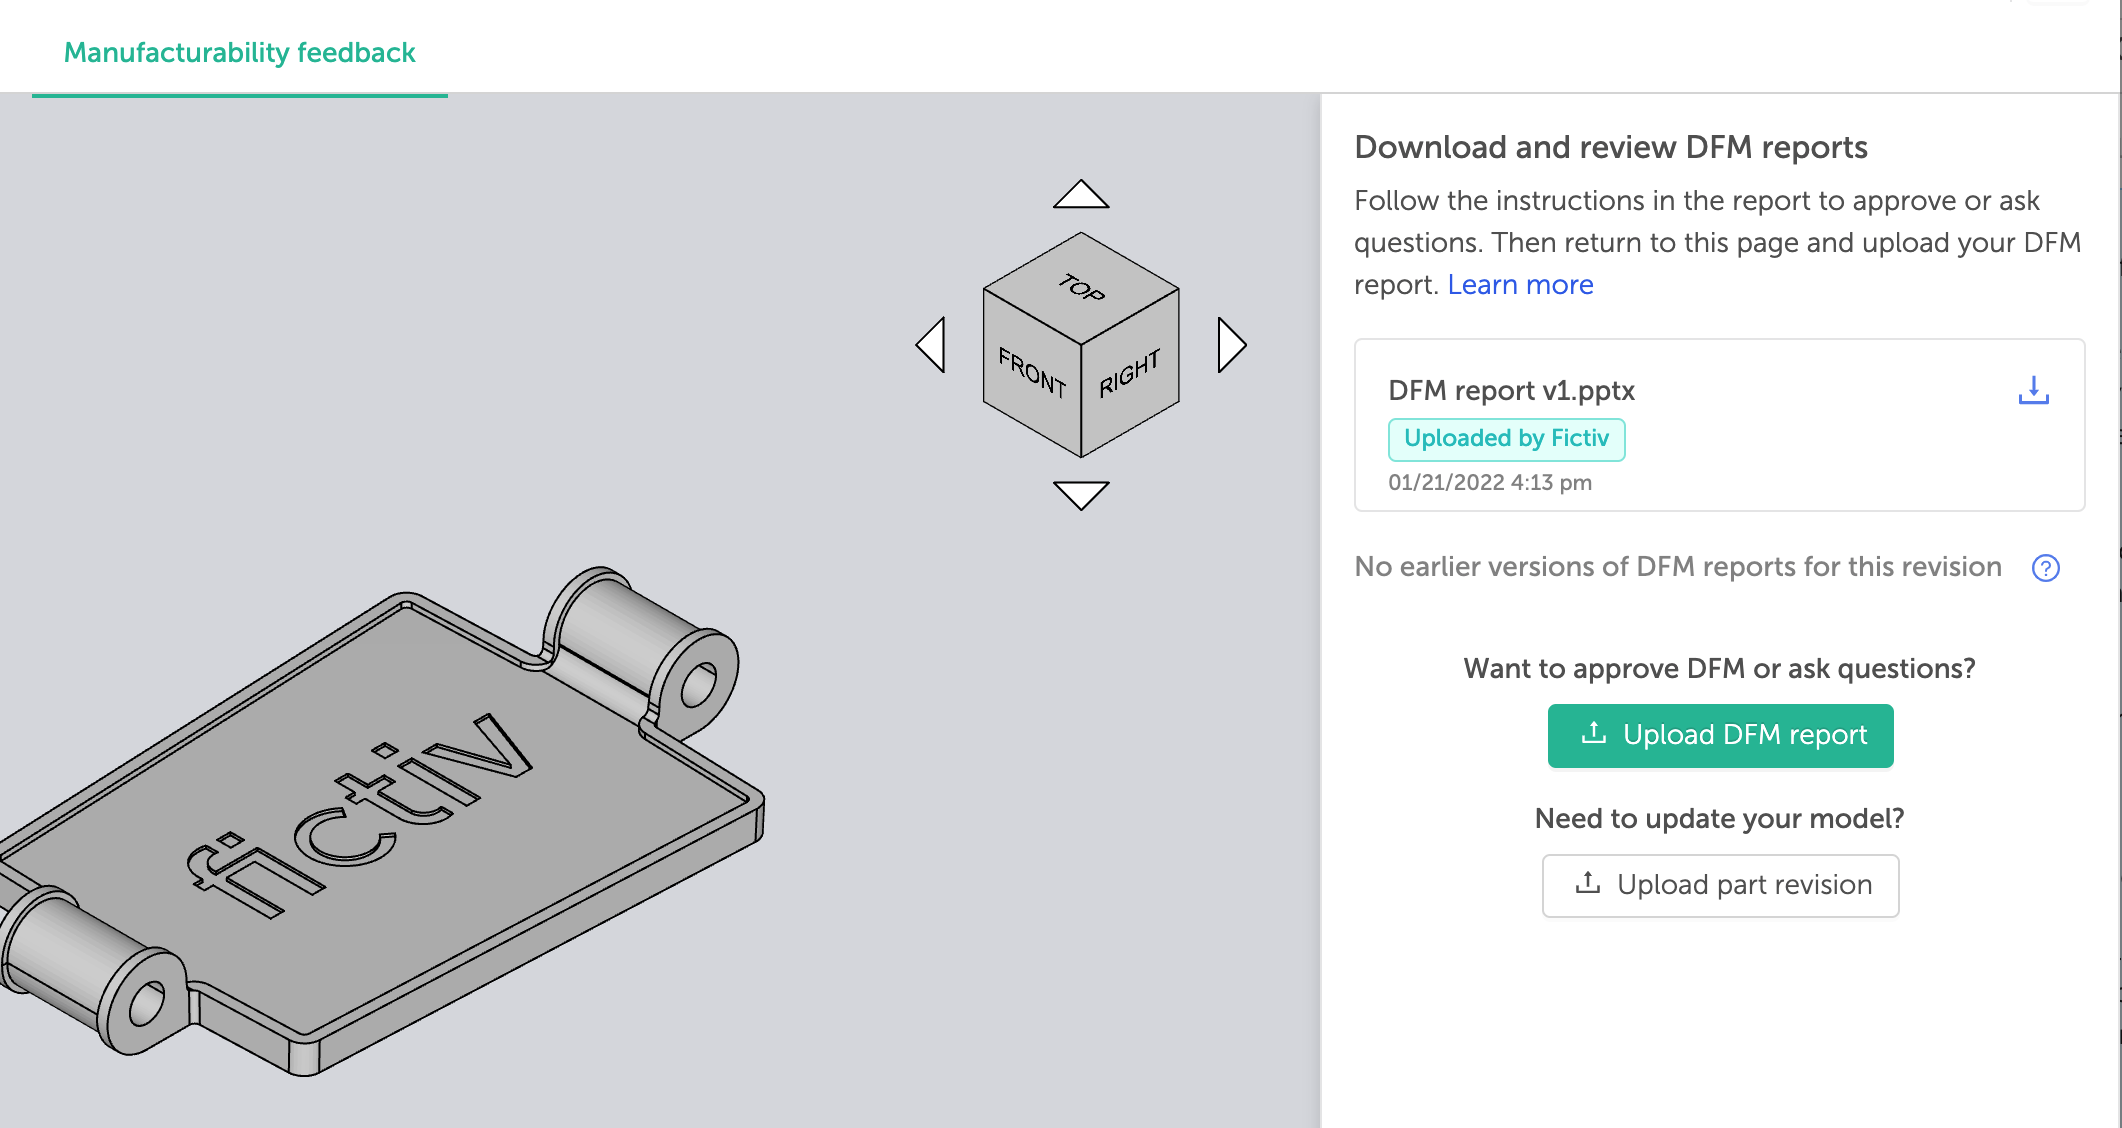Screen dimensions: 2122x1128
Task: Open the Manufacturability feedback tab
Action: [x=240, y=53]
